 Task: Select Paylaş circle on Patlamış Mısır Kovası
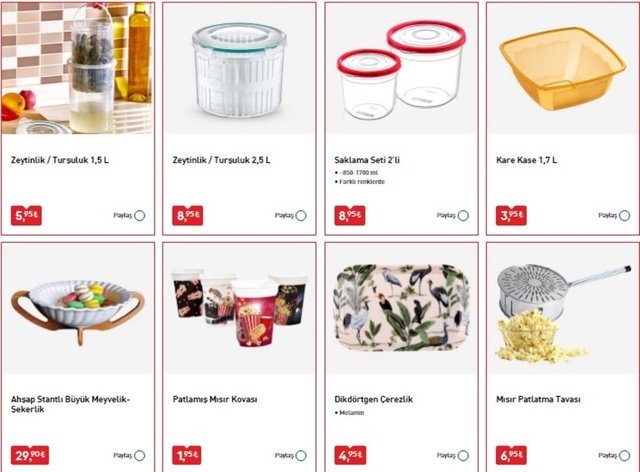pos(301,455)
